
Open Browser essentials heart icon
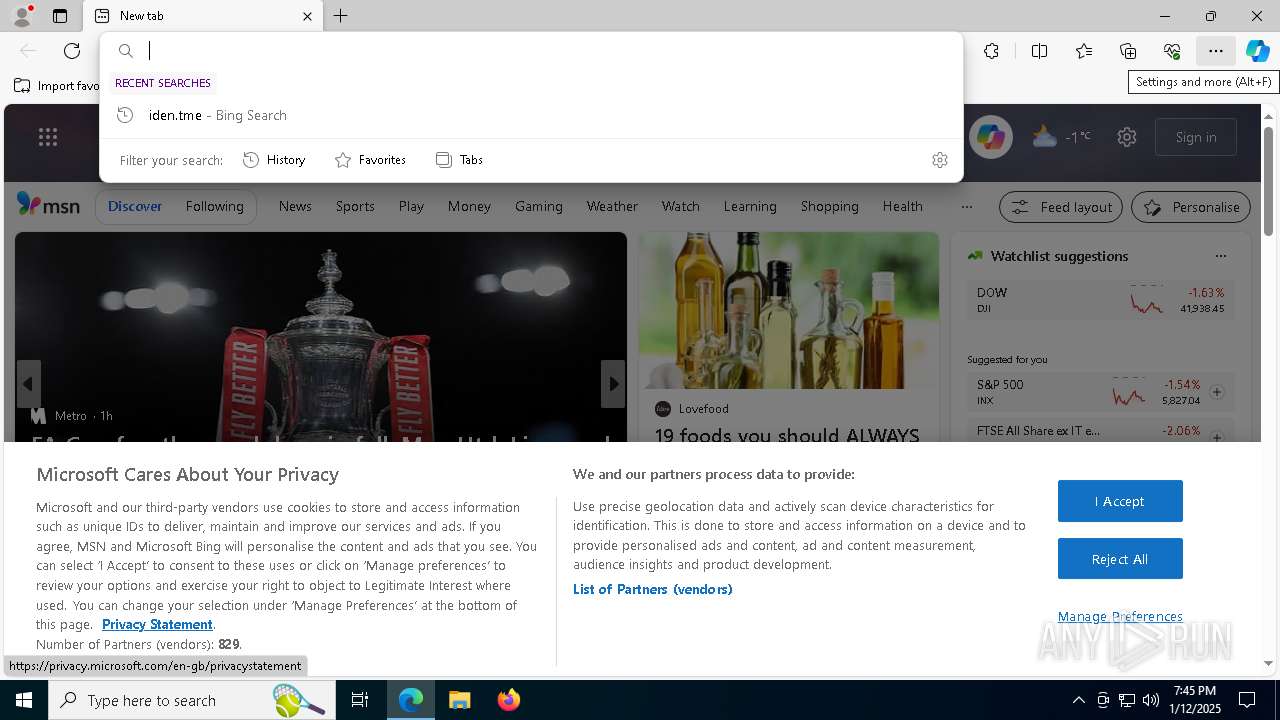[x=1172, y=51]
